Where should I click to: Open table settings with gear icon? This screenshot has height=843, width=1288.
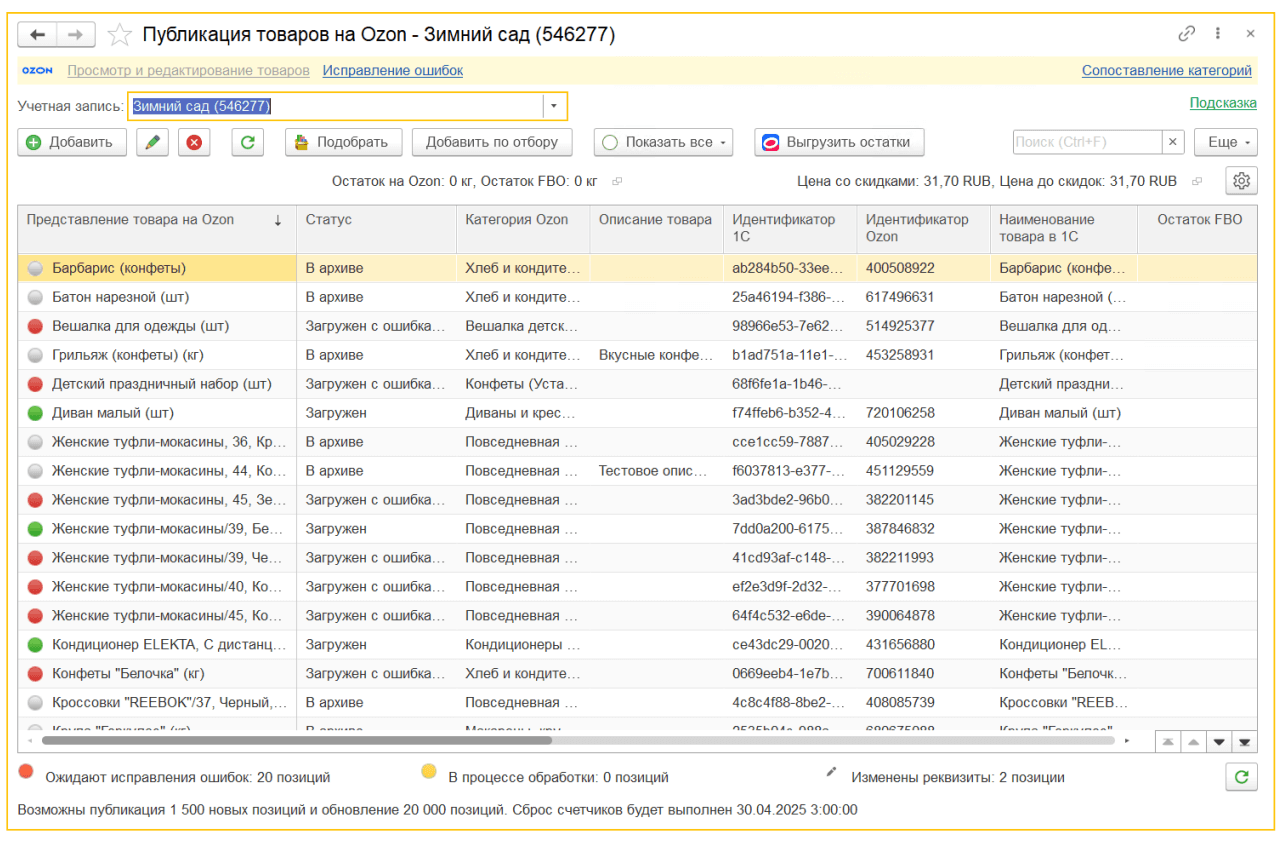click(x=1241, y=181)
